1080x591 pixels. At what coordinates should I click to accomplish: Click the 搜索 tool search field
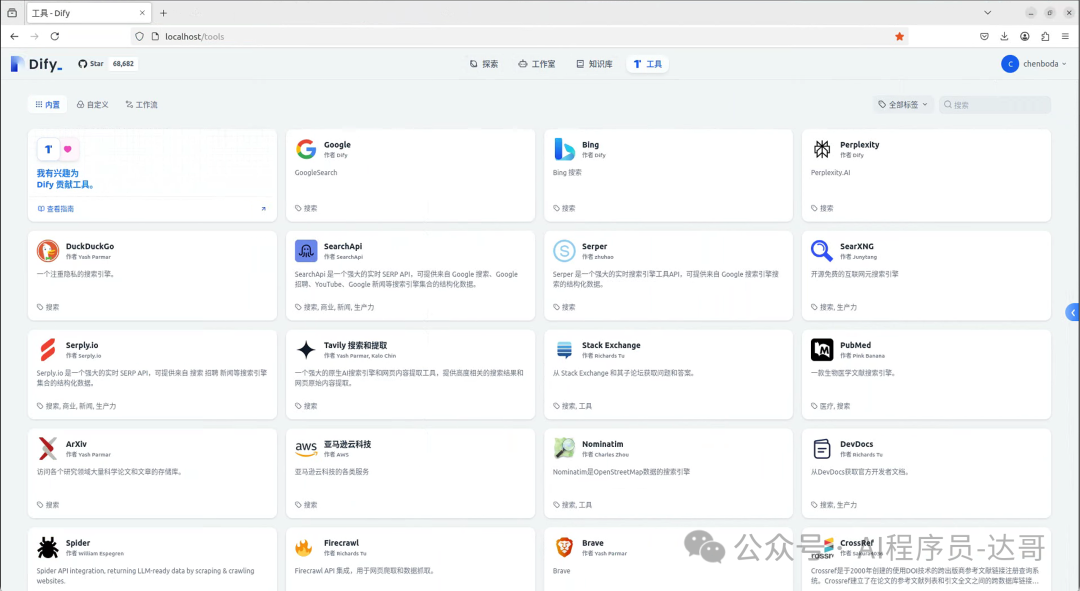[x=995, y=105]
